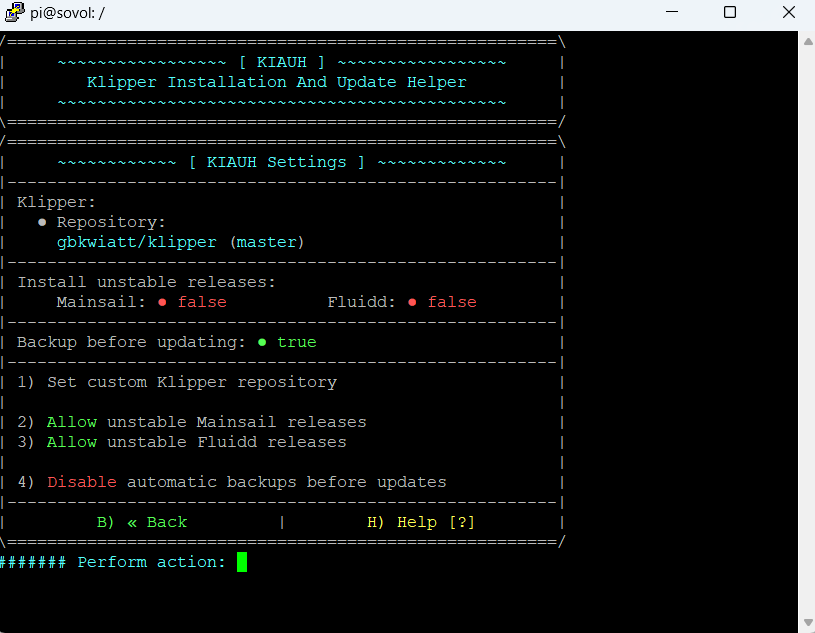Screen dimensions: 815x633
Task: Click 'B) « Back' option
Action: point(142,522)
